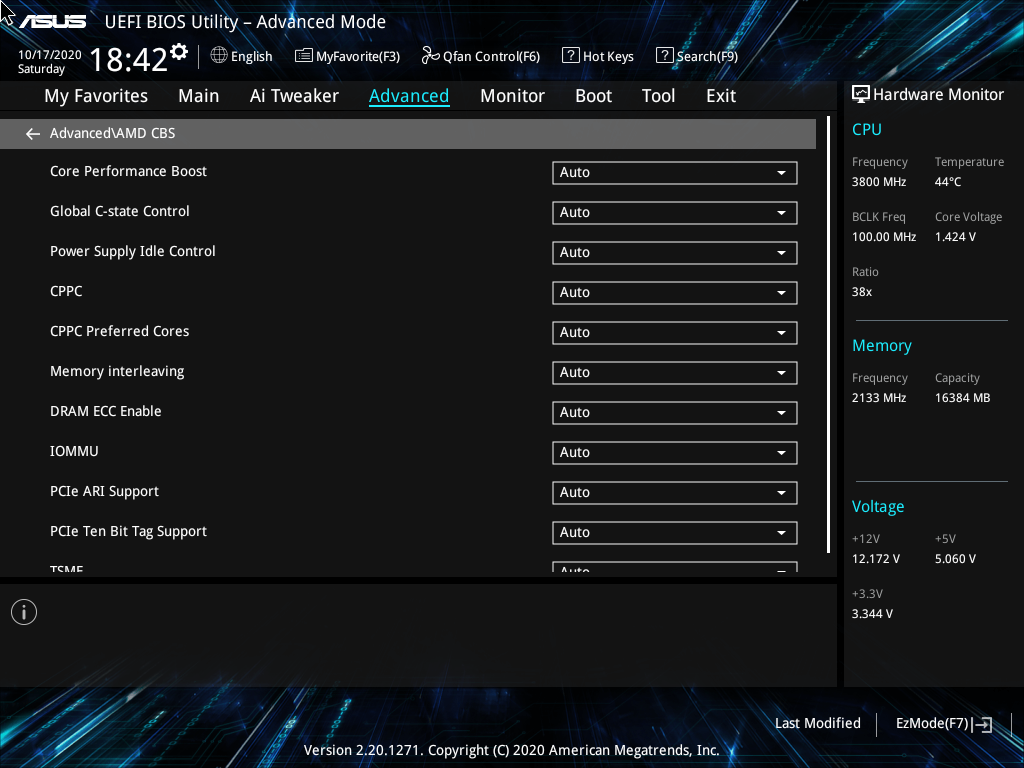
Task: Expand DRAM ECC Enable dropdown
Action: point(675,412)
